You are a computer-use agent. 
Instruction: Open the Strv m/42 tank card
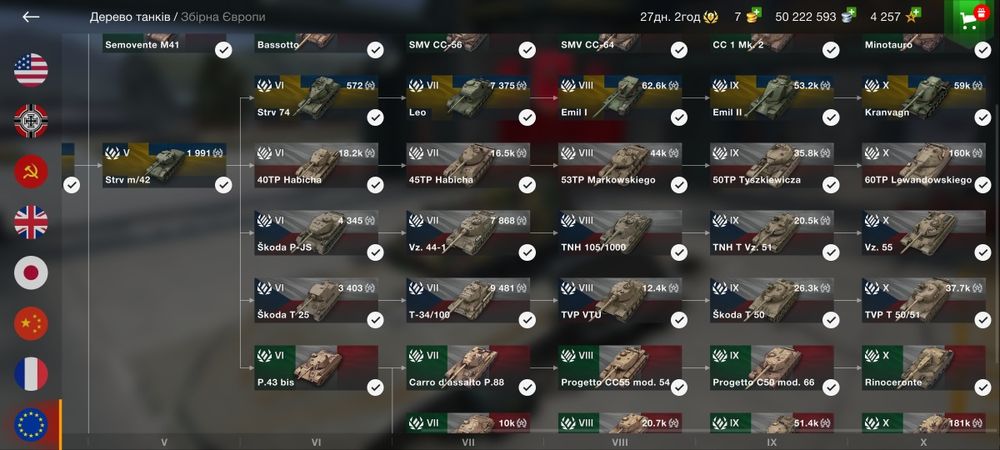pyautogui.click(x=164, y=165)
